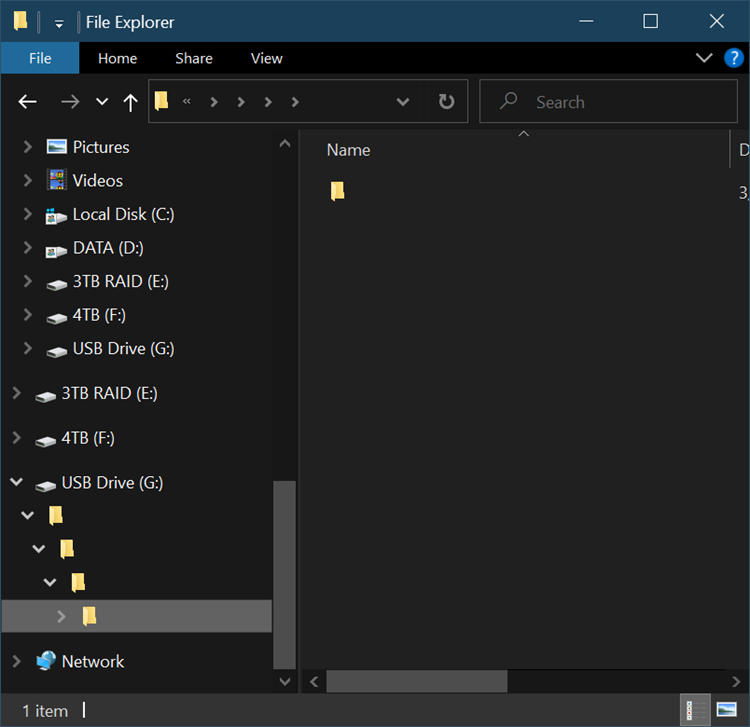Click the Local Disk (C:) drive icon

[x=56, y=216]
